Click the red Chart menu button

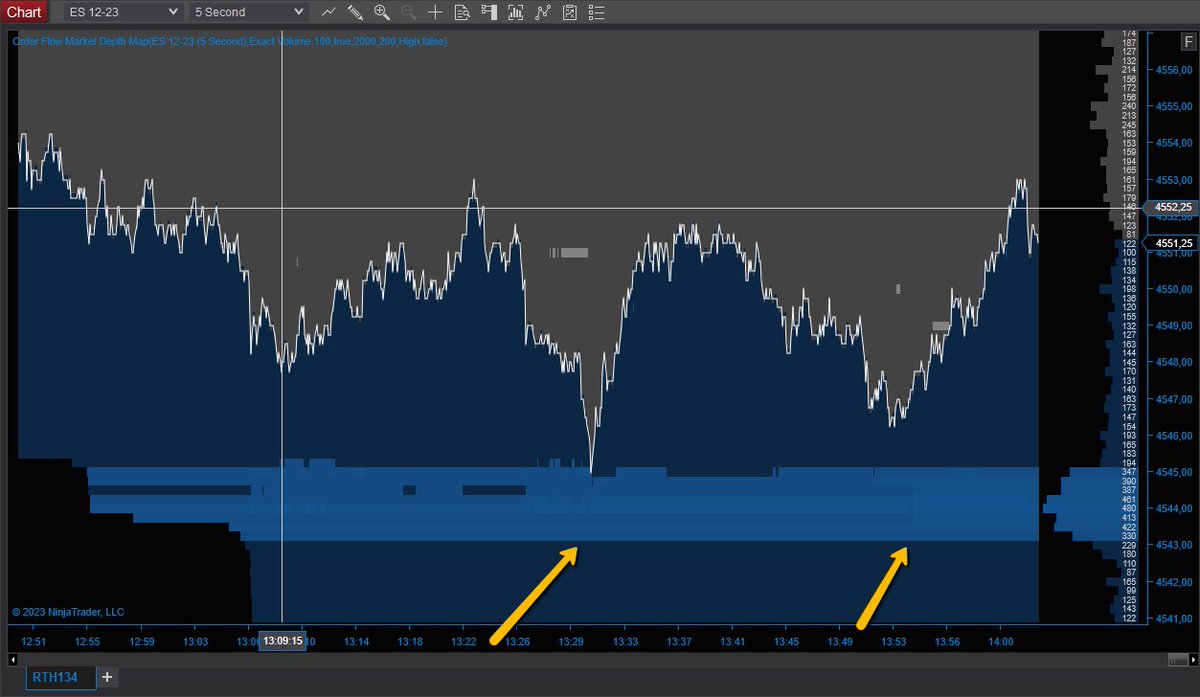pos(24,12)
